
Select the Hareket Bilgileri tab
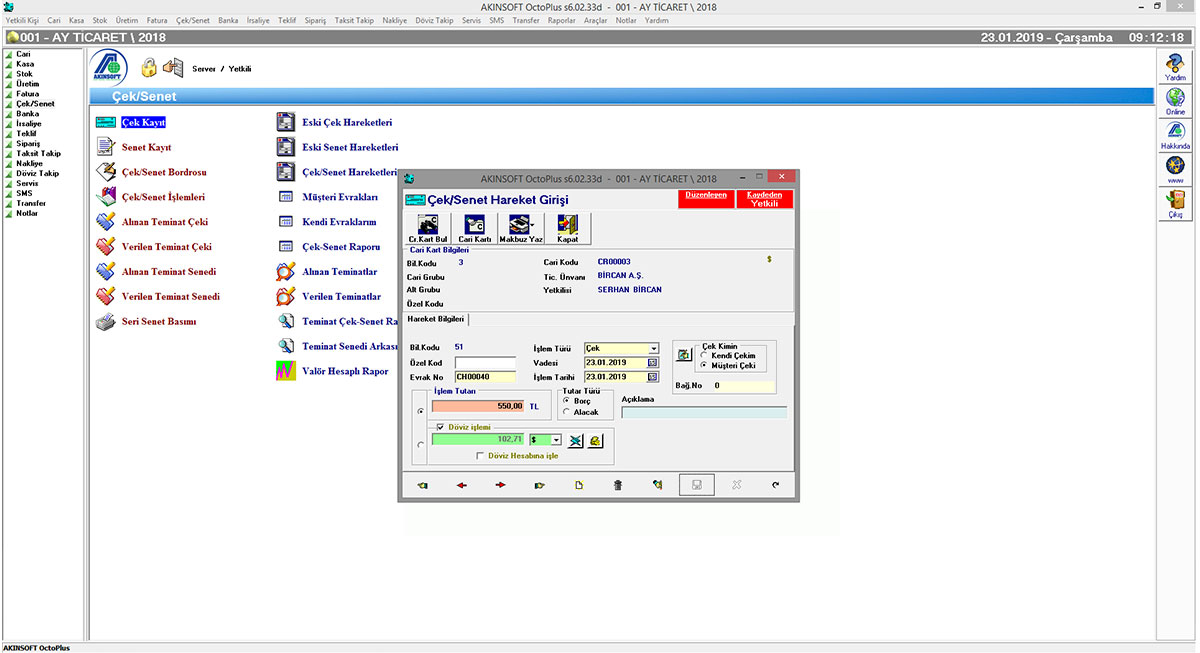[x=438, y=319]
